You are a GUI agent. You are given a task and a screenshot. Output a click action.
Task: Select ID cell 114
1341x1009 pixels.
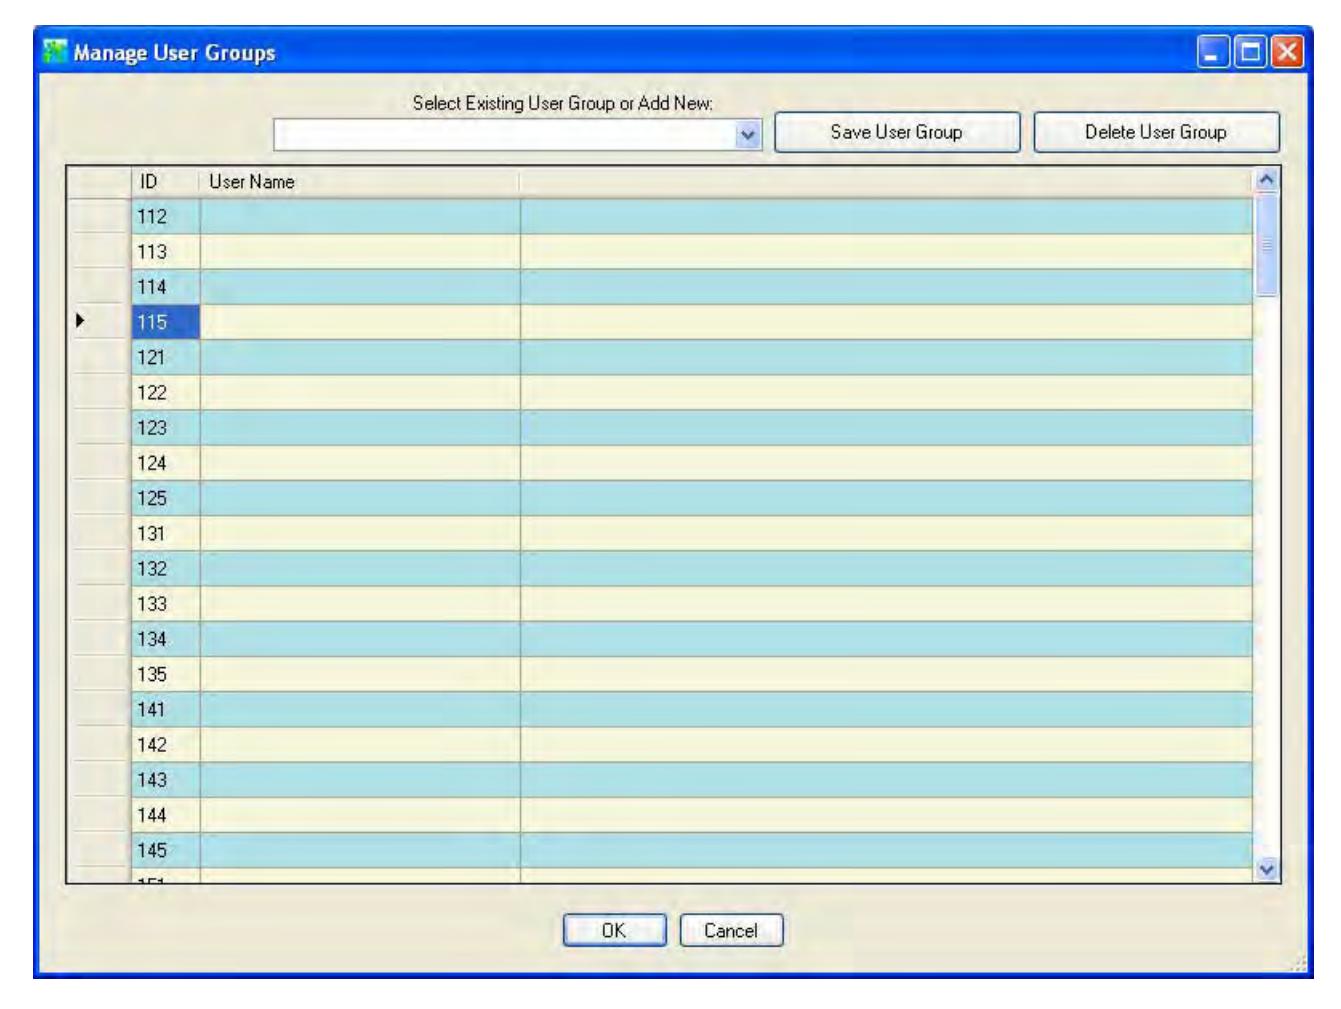166,287
